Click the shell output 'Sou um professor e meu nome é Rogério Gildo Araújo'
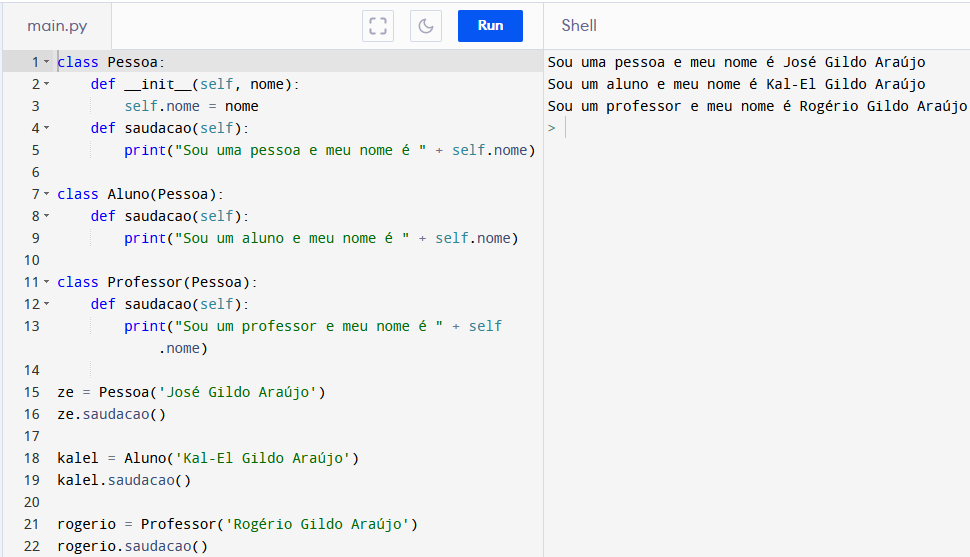The image size is (970, 557). [757, 106]
